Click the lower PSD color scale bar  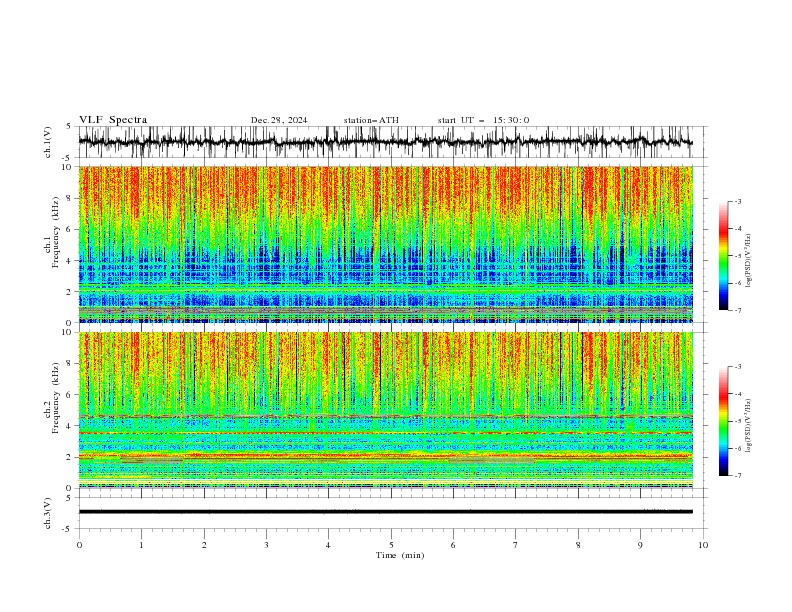(723, 421)
